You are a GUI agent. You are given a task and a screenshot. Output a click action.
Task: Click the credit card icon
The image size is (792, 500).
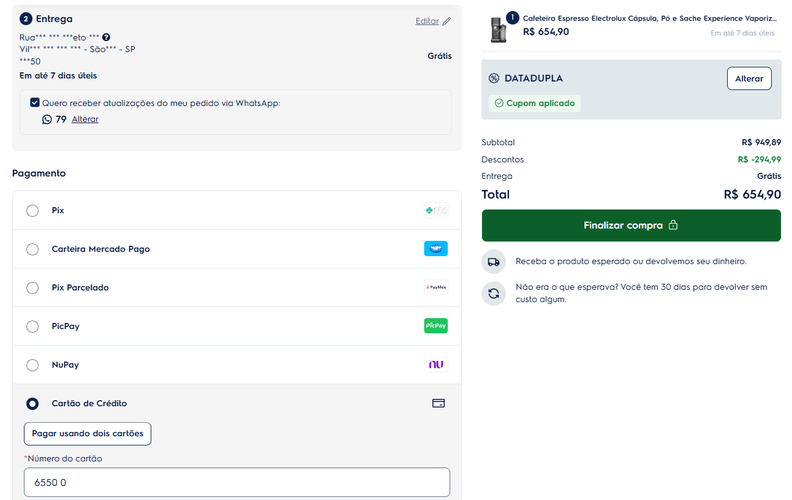(x=438, y=403)
